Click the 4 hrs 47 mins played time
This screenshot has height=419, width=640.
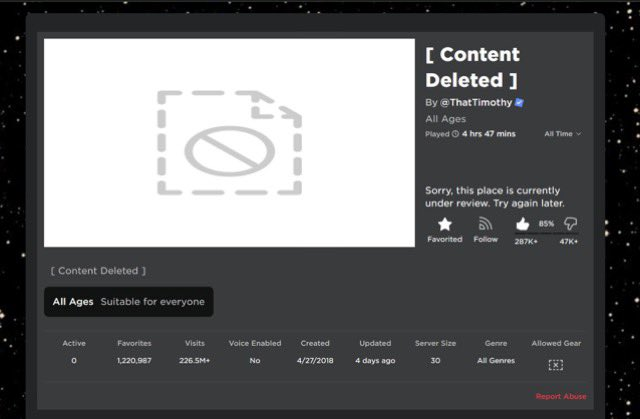click(489, 134)
